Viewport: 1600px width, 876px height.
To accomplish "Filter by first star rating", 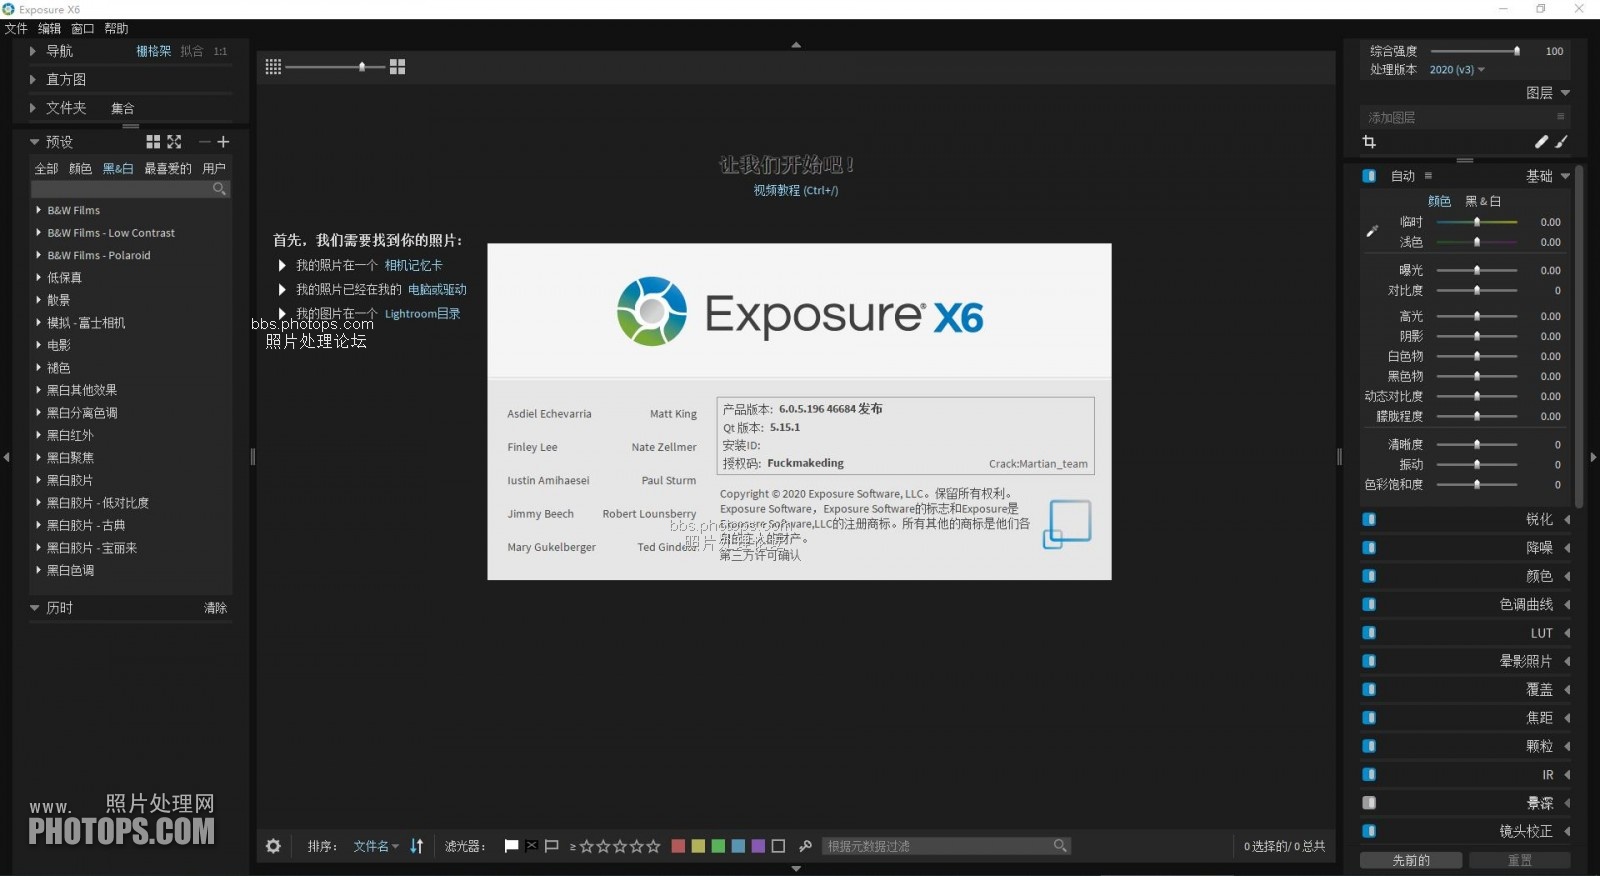I will [586, 846].
